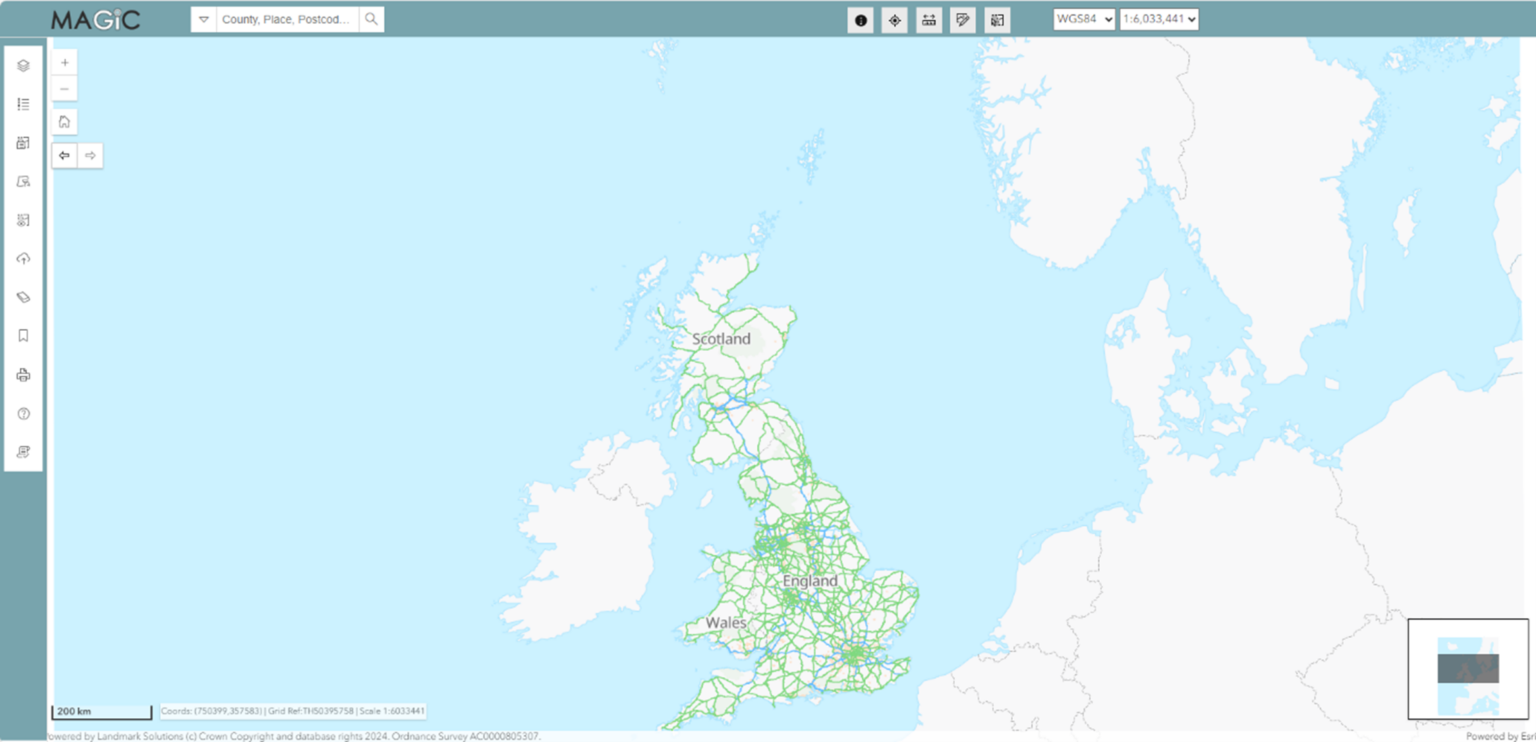Return to default extent with Home button
The width and height of the screenshot is (1536, 742).
tap(64, 121)
